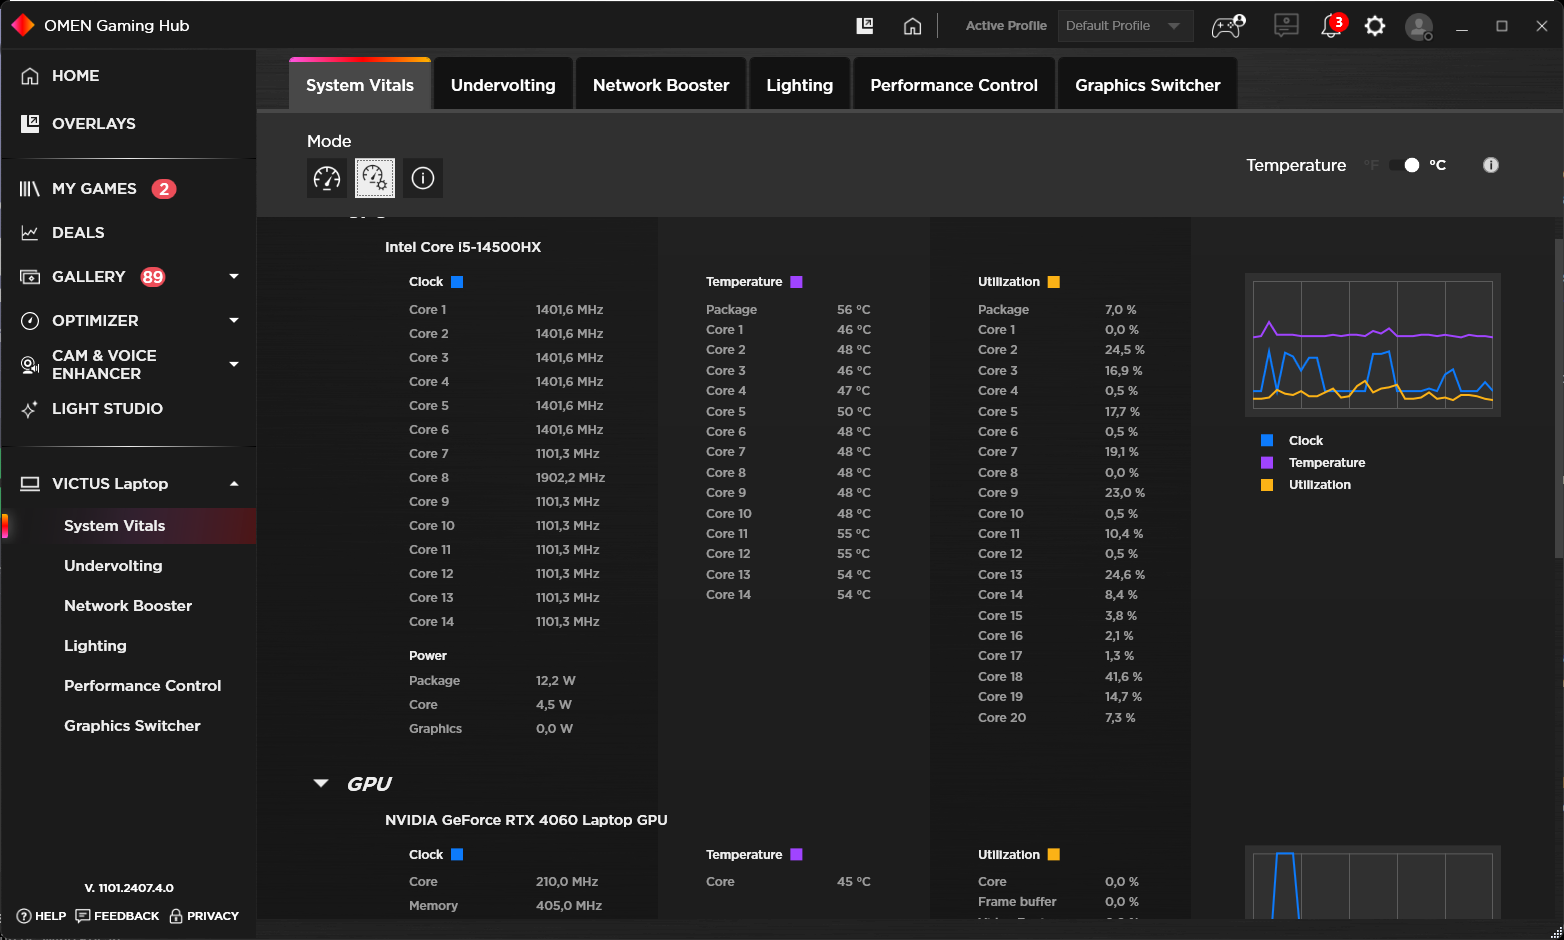Click the 12,2 W package power value
Image resolution: width=1564 pixels, height=940 pixels.
click(x=555, y=681)
